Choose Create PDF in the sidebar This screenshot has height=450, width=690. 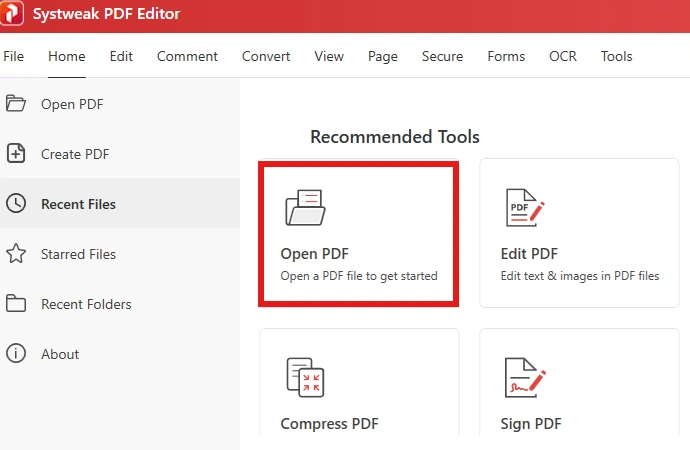click(120, 154)
